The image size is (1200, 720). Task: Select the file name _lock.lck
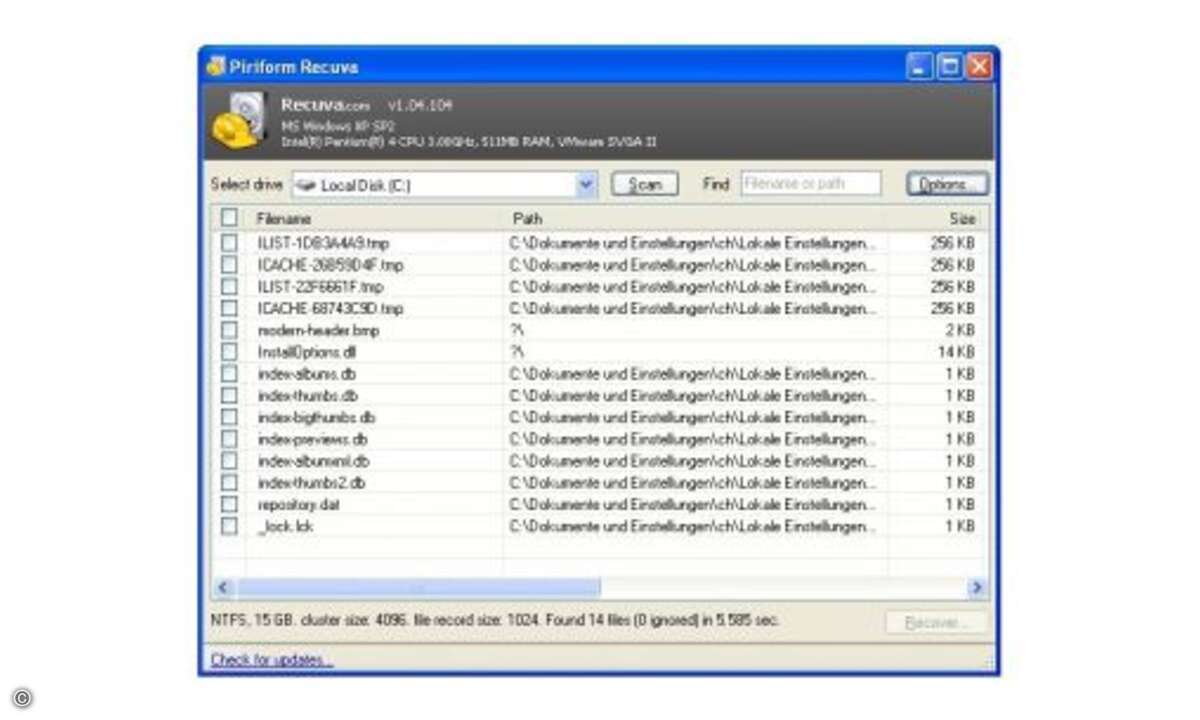(285, 526)
